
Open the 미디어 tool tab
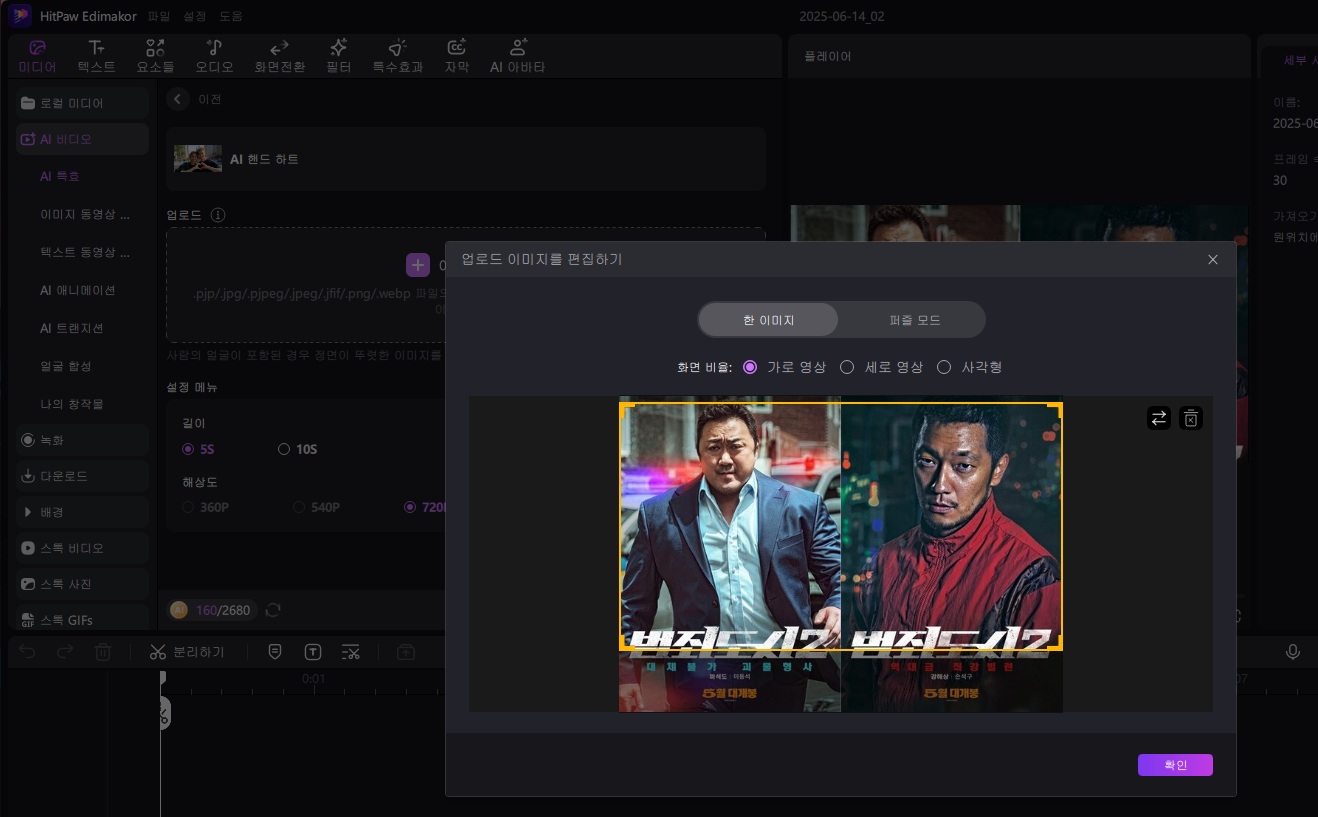point(37,57)
